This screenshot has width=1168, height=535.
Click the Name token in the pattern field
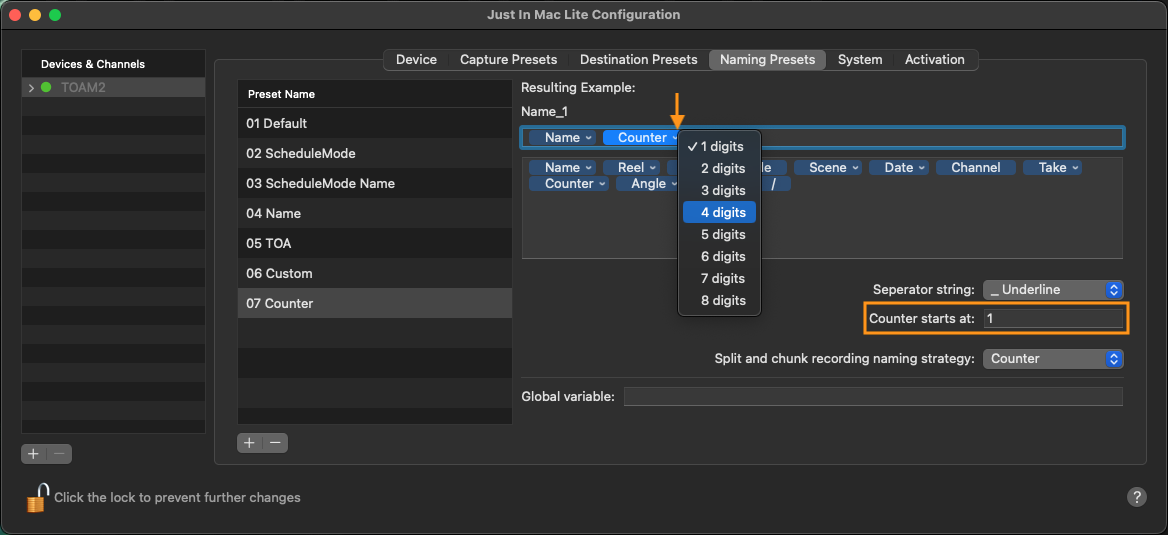coord(562,138)
